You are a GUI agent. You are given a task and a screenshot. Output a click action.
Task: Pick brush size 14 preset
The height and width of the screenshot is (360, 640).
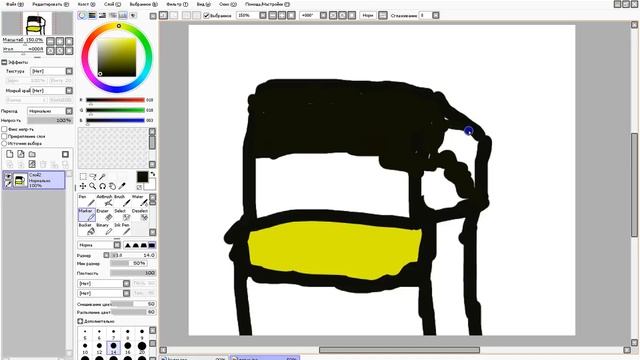coord(113,348)
